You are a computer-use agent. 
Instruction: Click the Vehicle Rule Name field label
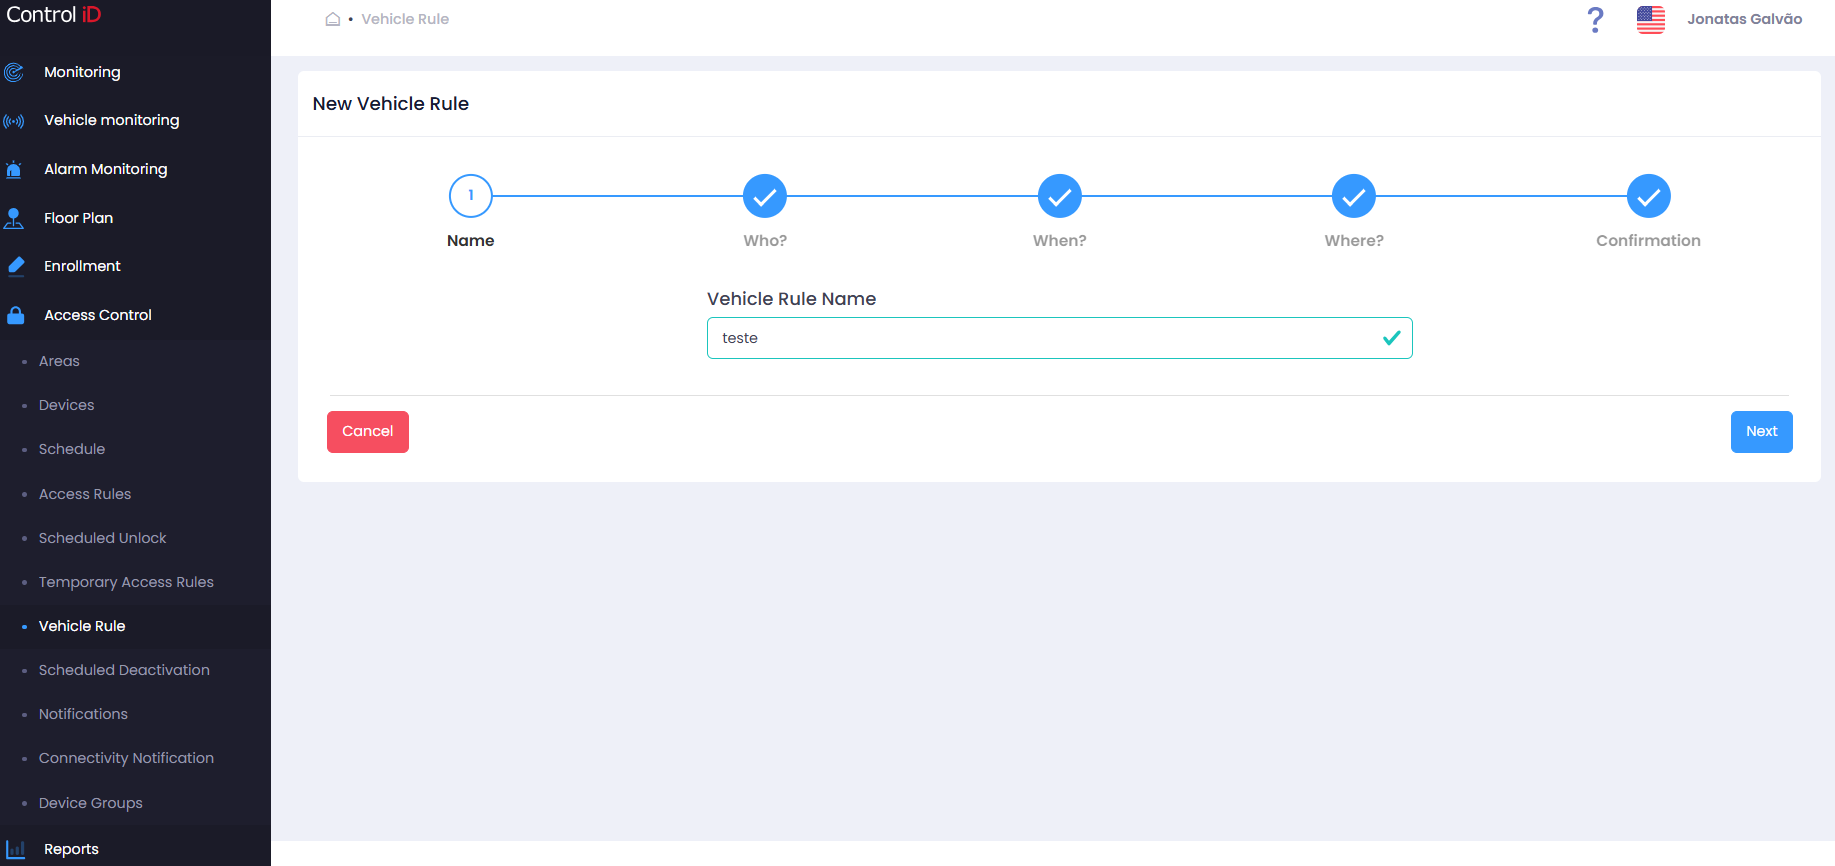pos(791,299)
